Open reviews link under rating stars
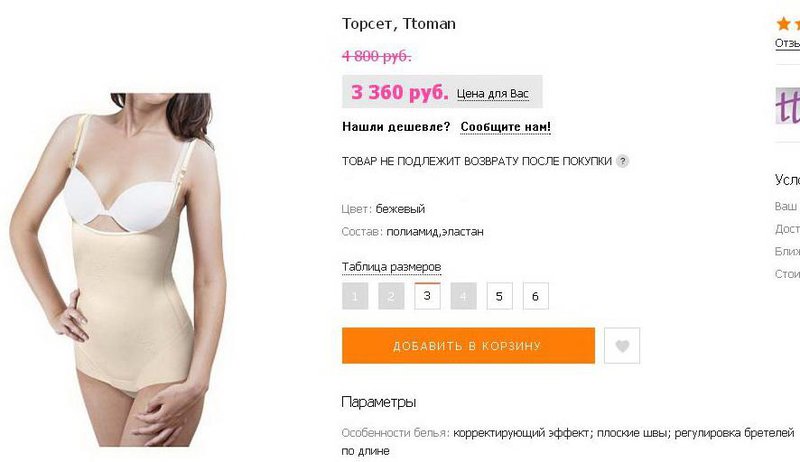Image resolution: width=800 pixels, height=462 pixels. coord(787,43)
